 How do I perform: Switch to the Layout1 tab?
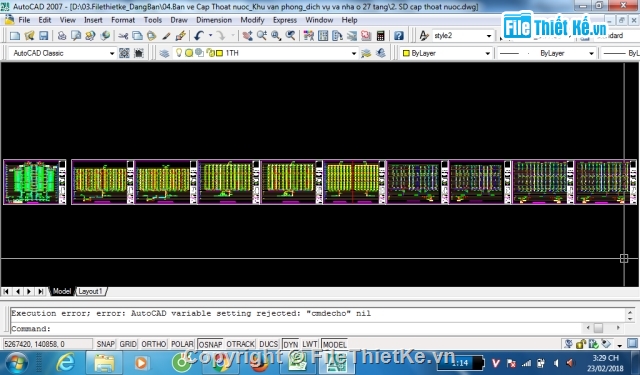[x=90, y=291]
